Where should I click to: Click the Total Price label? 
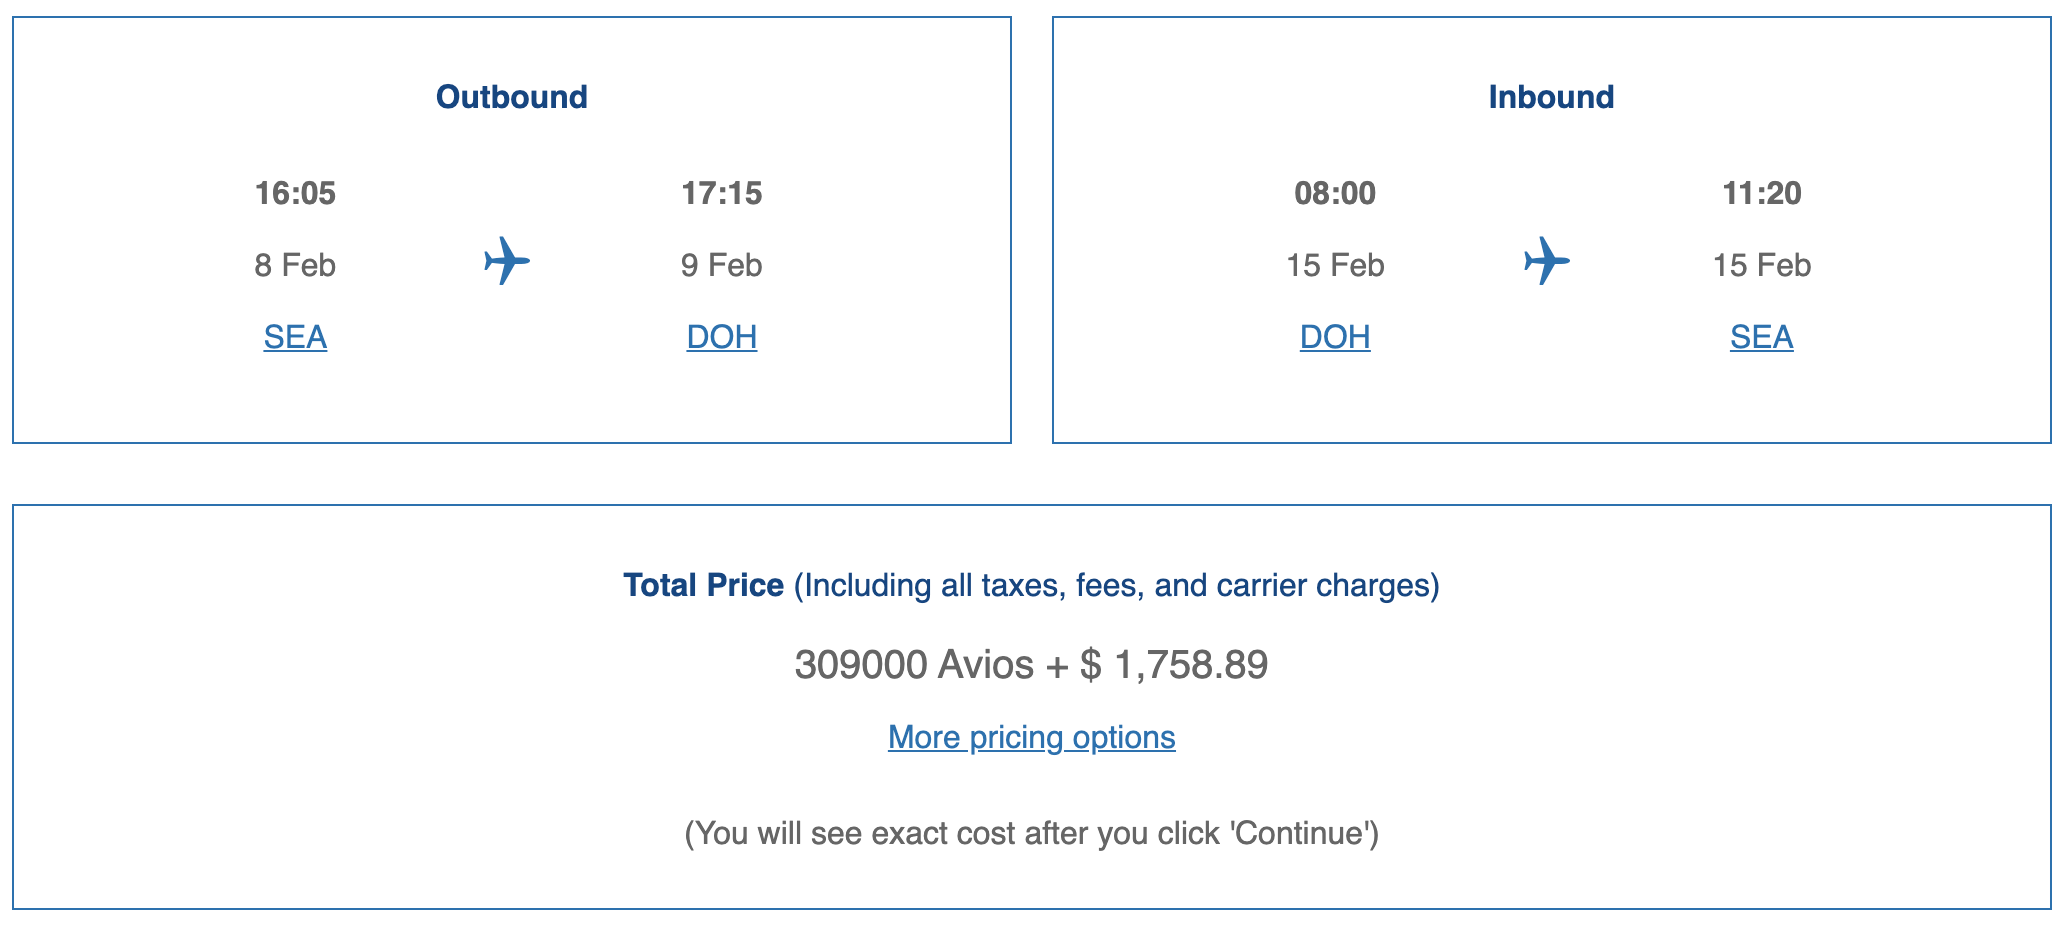(x=703, y=585)
